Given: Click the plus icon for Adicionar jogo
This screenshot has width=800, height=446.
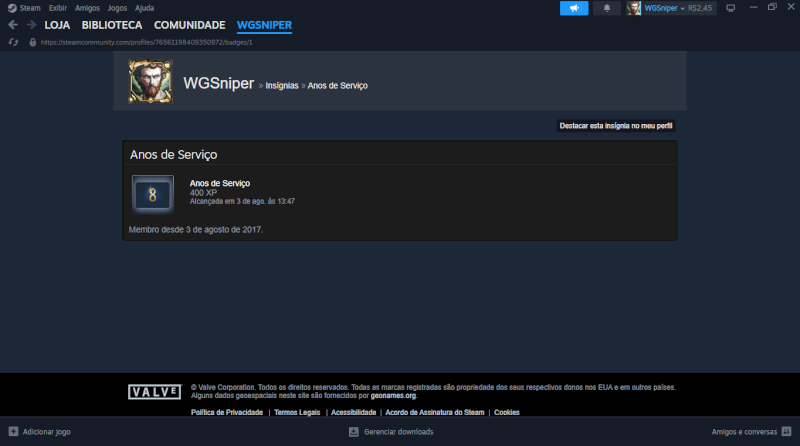Looking at the screenshot, I should click(11, 432).
